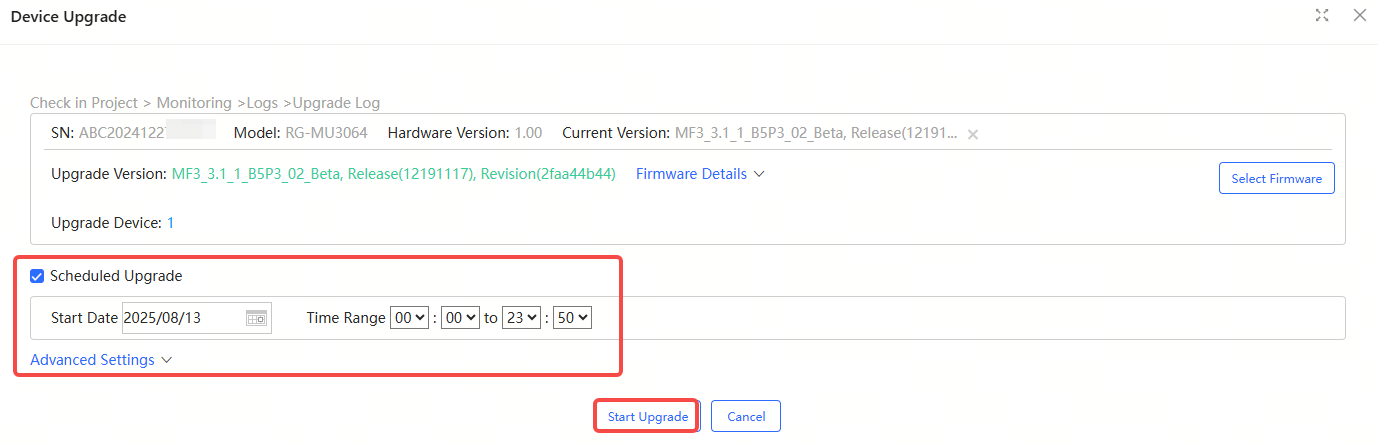Open the start minute dropdown after the first colon

point(460,318)
